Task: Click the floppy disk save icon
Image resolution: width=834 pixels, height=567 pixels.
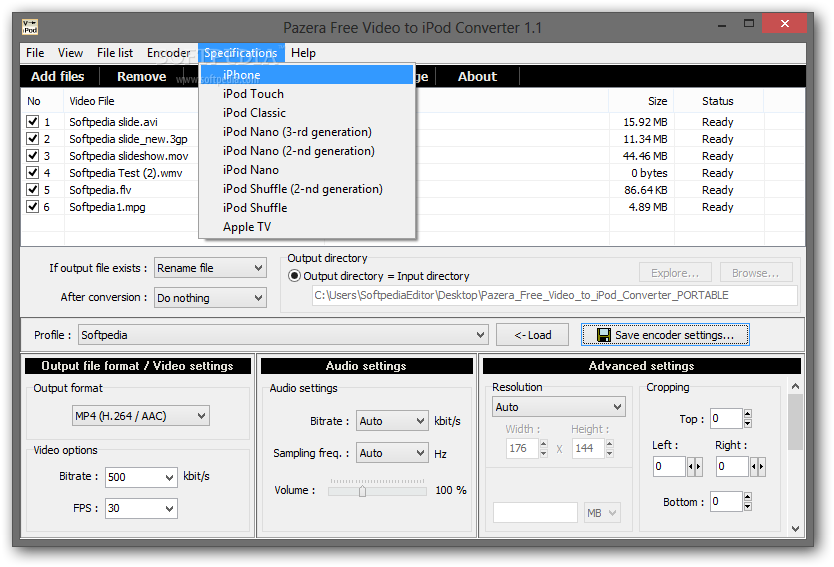Action: (x=603, y=335)
